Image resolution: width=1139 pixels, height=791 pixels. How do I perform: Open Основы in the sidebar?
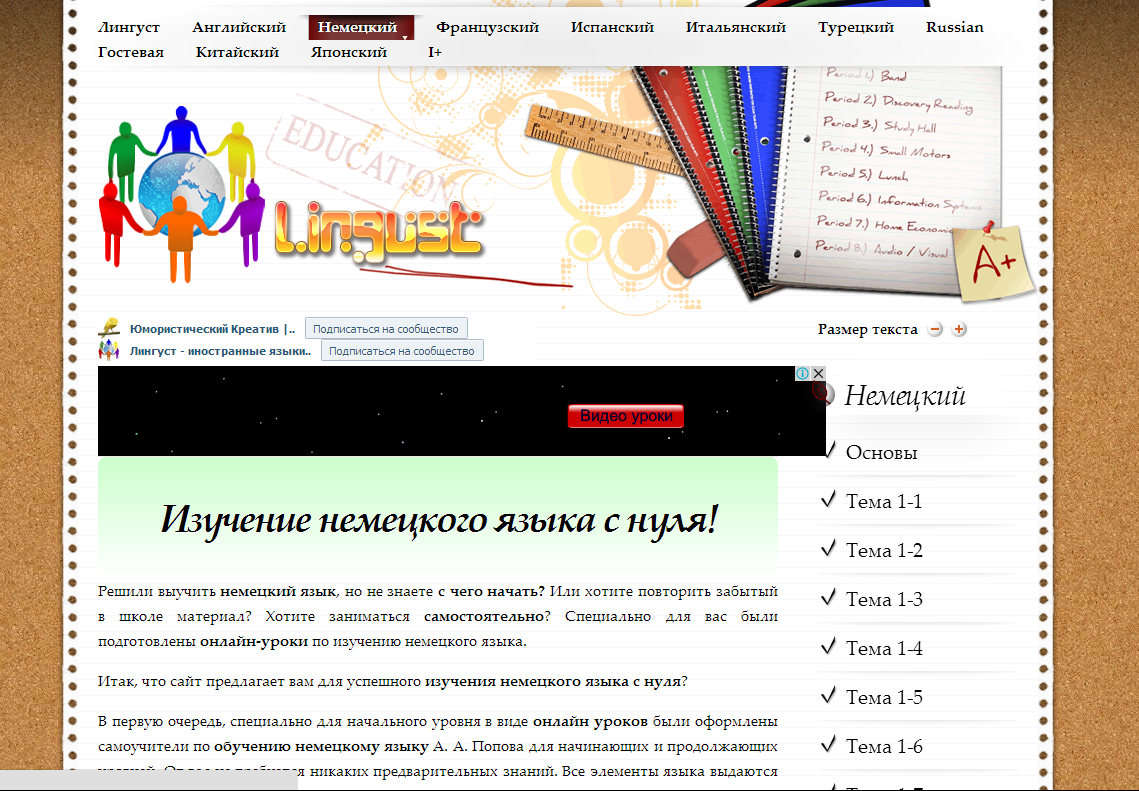pyautogui.click(x=881, y=453)
